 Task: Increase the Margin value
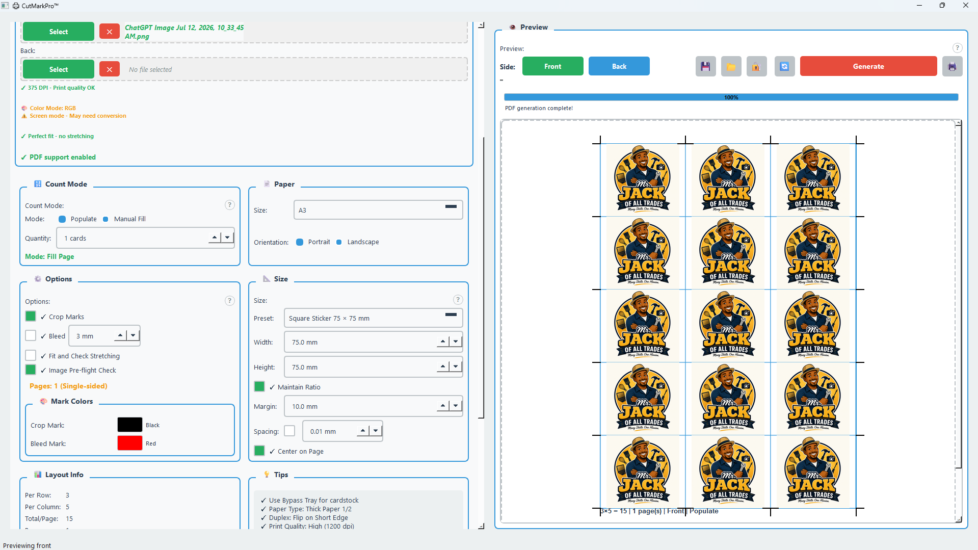coord(443,406)
